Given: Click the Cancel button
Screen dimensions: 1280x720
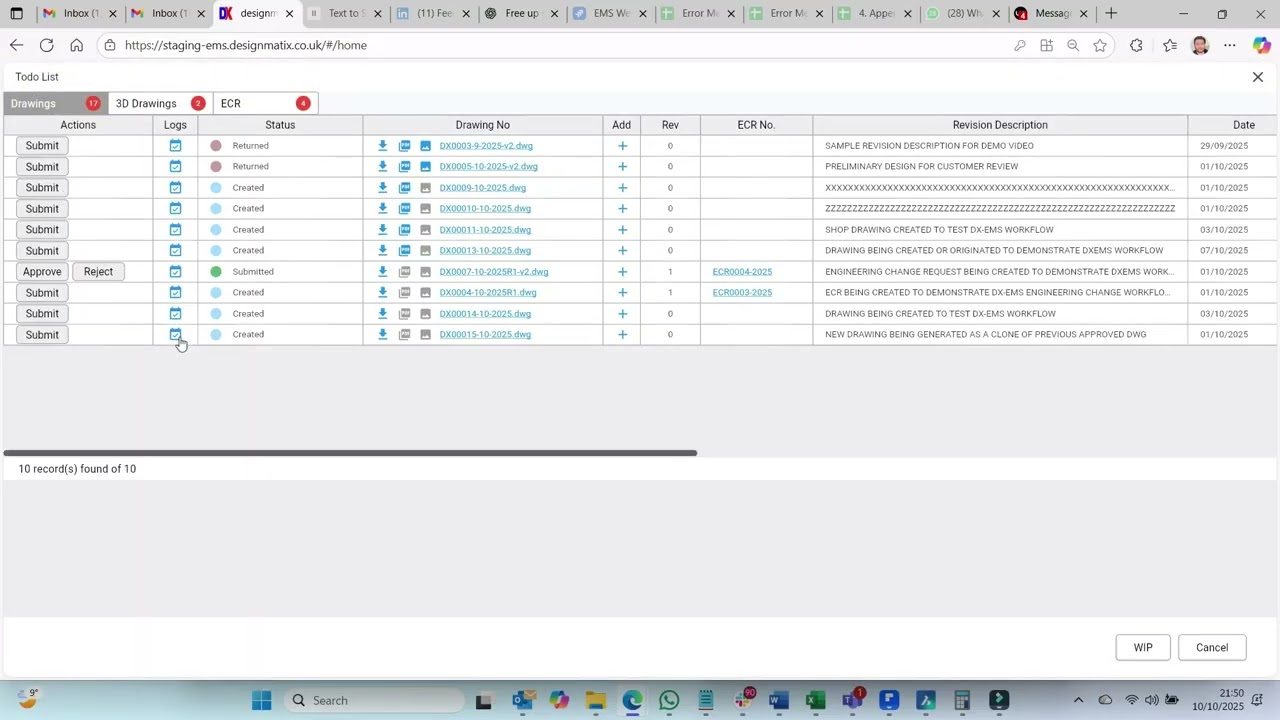Looking at the screenshot, I should 1212,648.
